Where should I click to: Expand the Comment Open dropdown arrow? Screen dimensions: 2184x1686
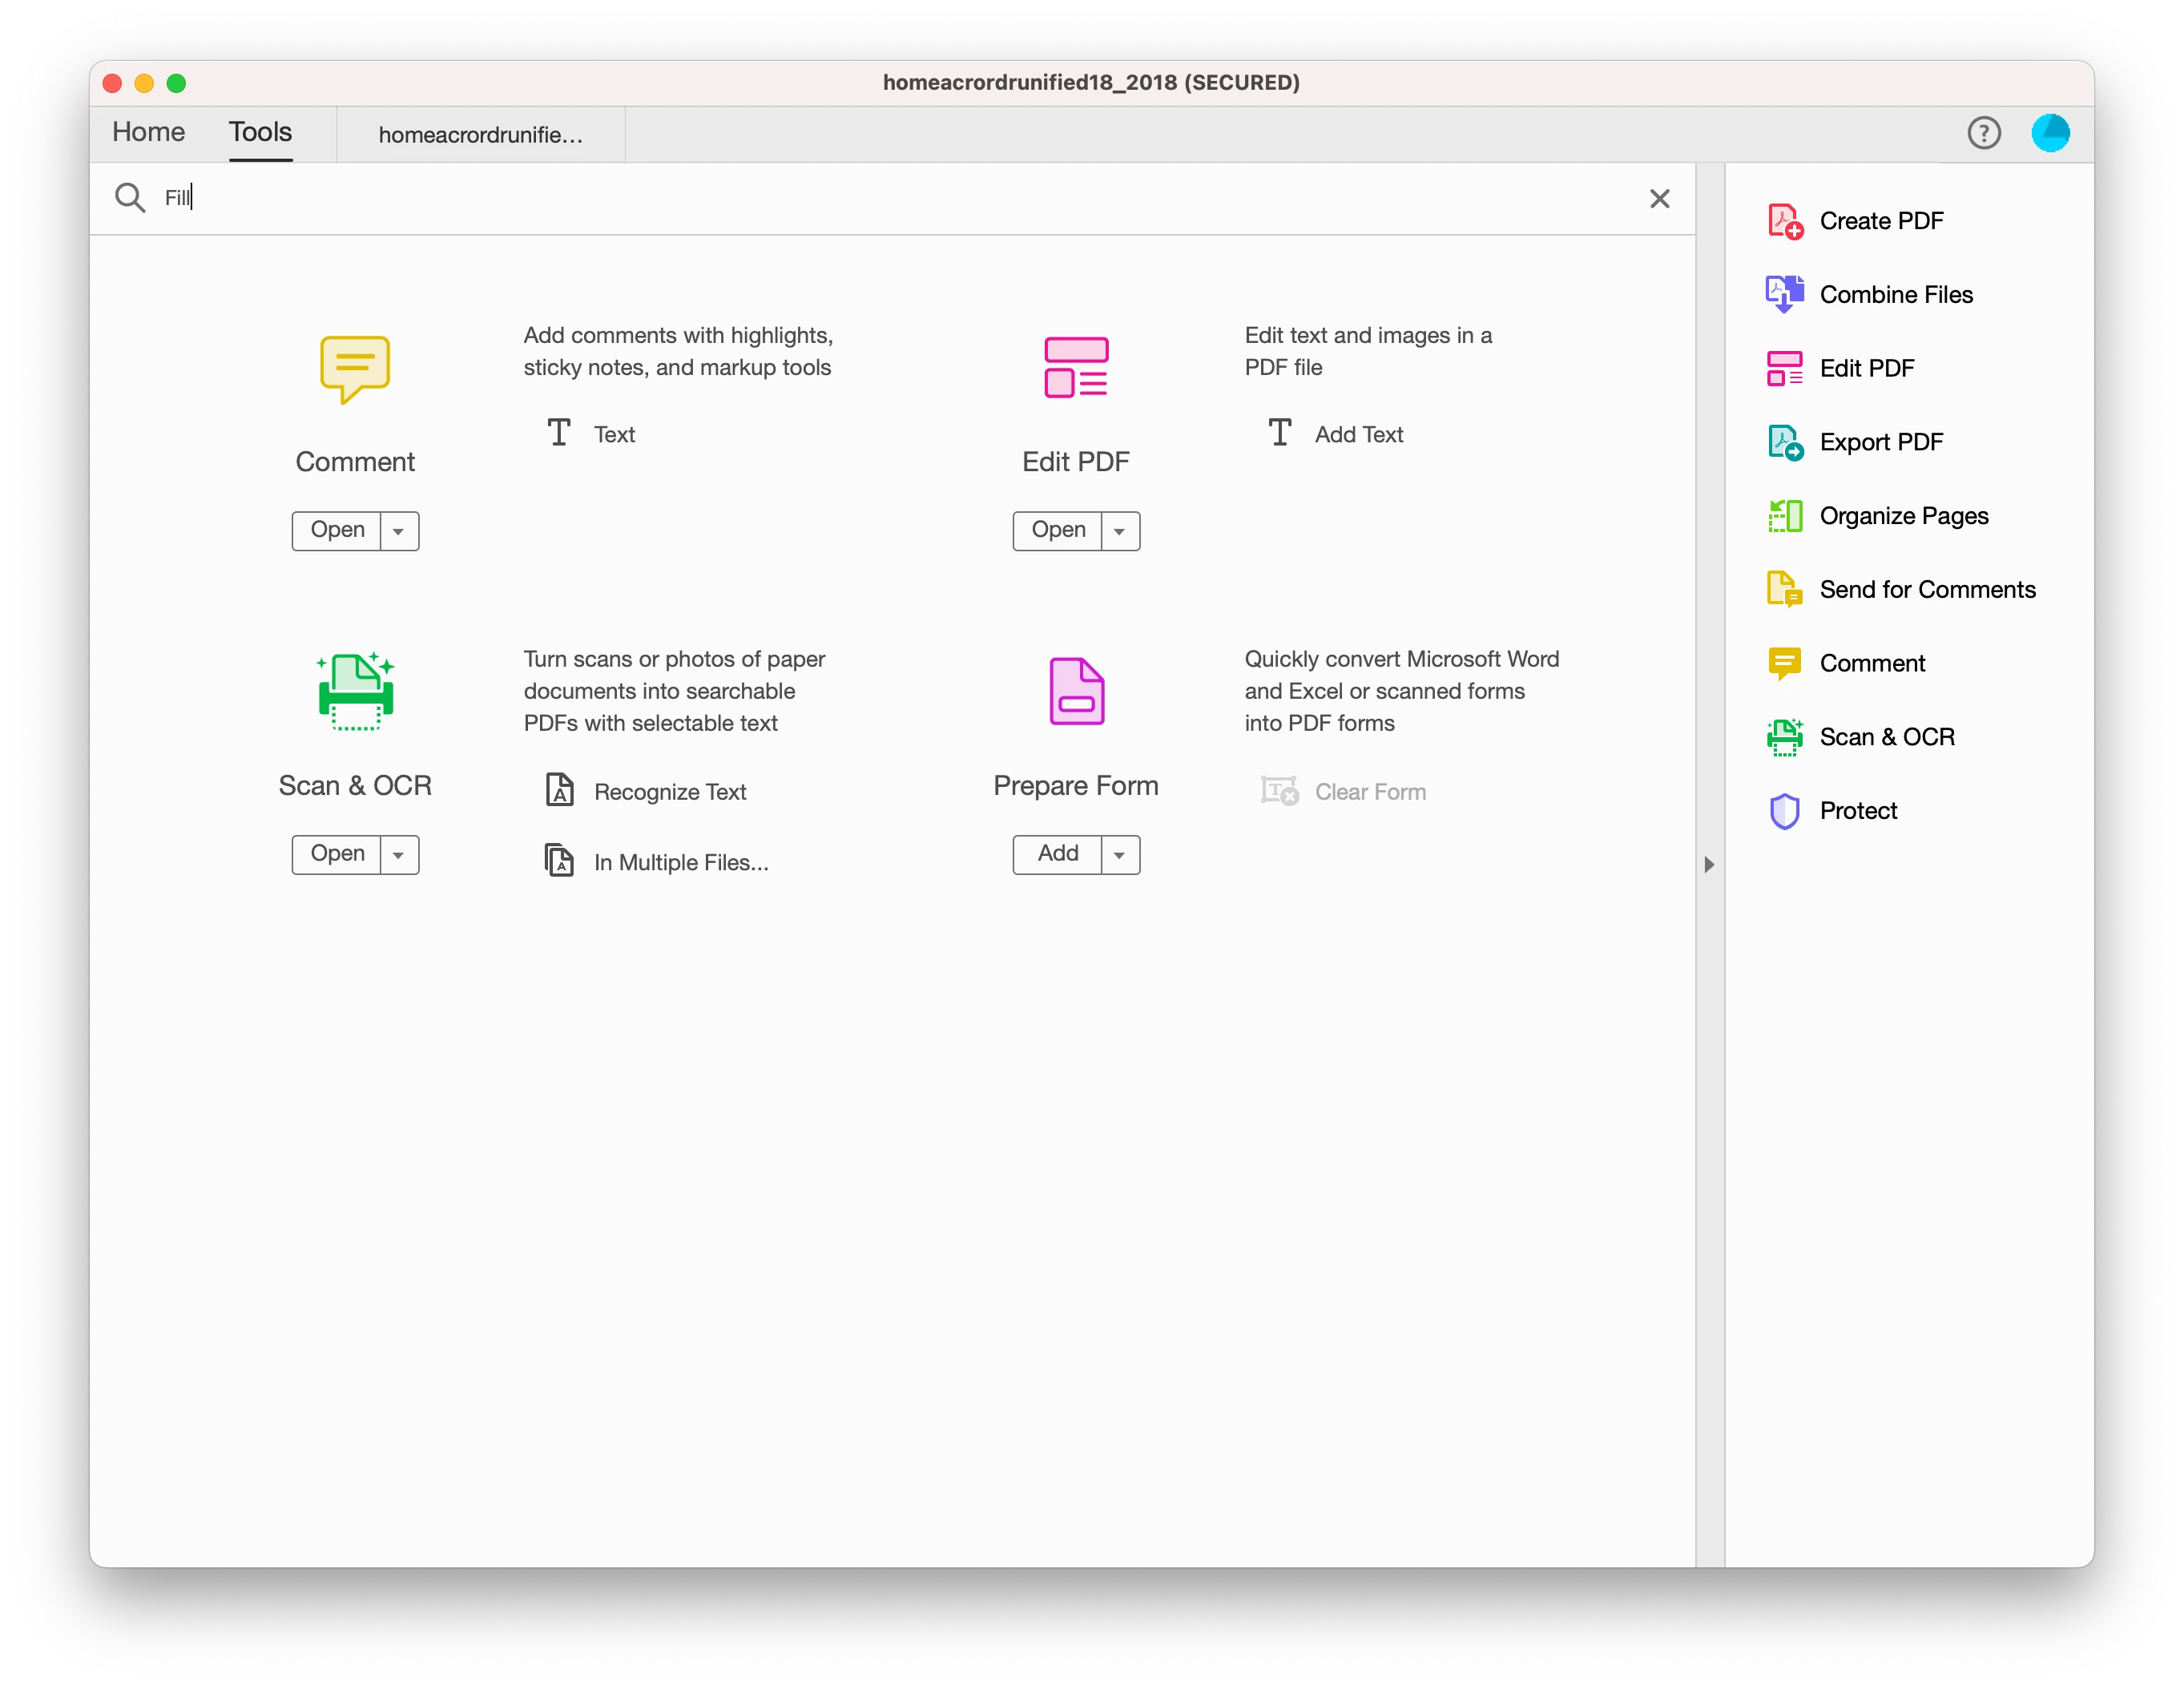coord(399,531)
